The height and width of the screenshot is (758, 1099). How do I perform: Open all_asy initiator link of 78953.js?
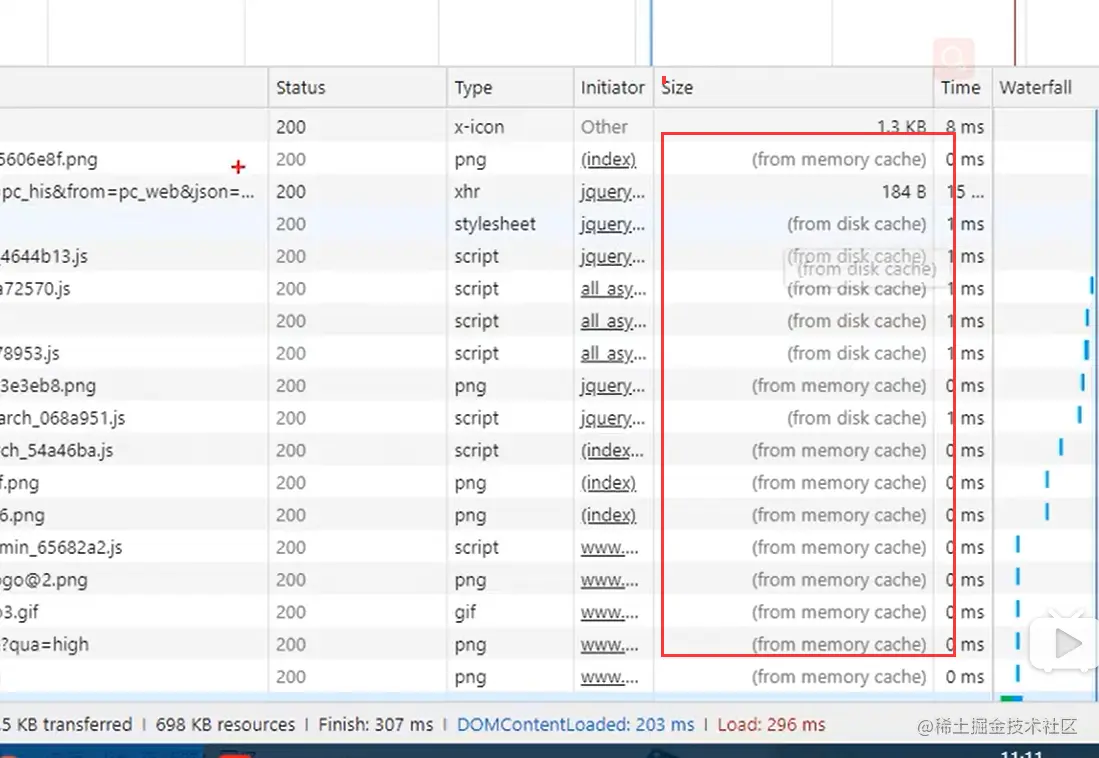pos(613,353)
